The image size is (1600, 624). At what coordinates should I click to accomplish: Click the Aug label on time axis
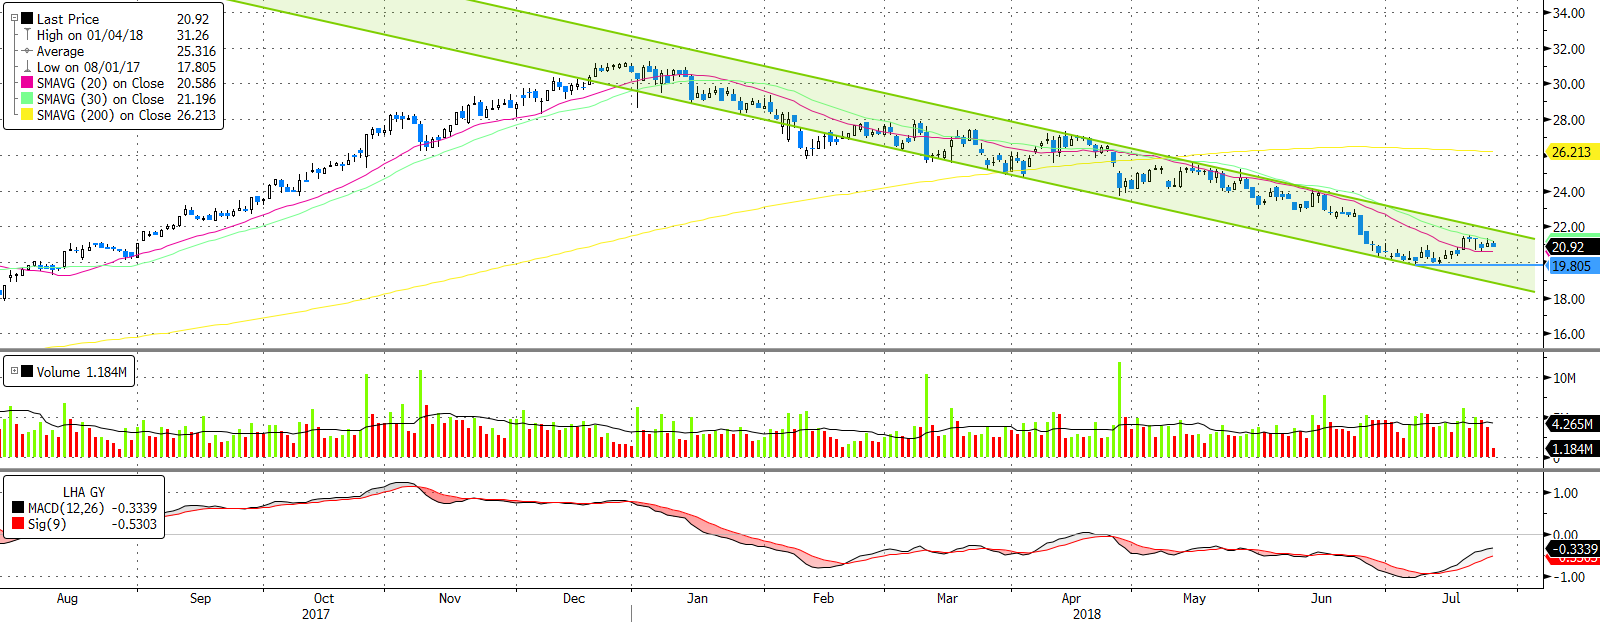pos(67,598)
